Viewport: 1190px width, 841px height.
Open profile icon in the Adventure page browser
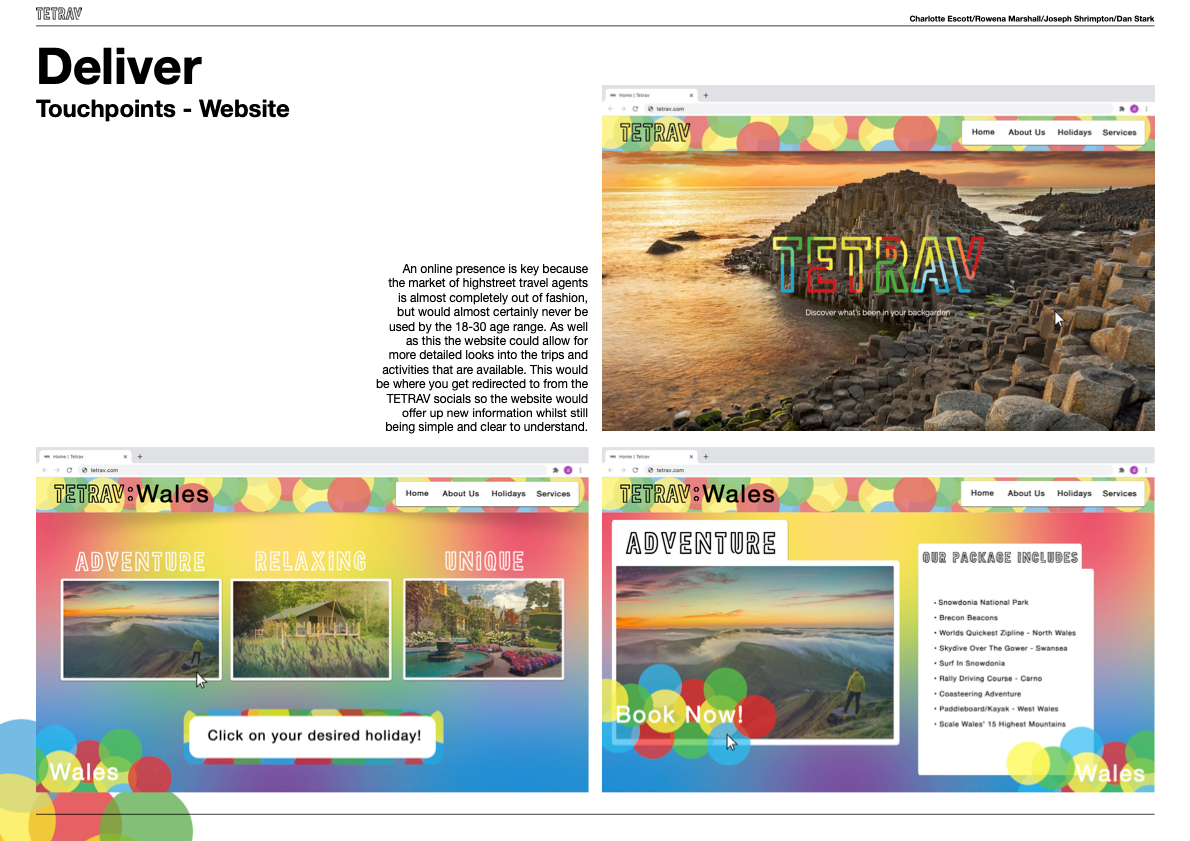point(1134,471)
